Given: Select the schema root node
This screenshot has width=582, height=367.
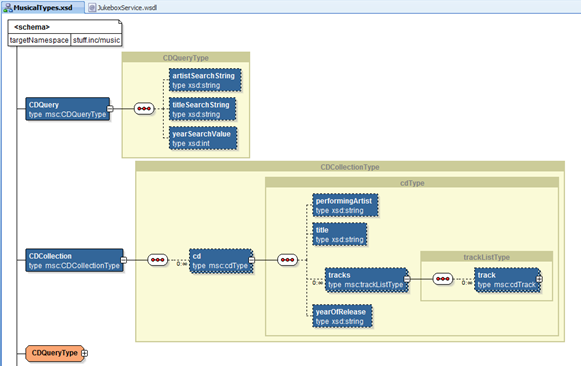Looking at the screenshot, I should (x=65, y=27).
